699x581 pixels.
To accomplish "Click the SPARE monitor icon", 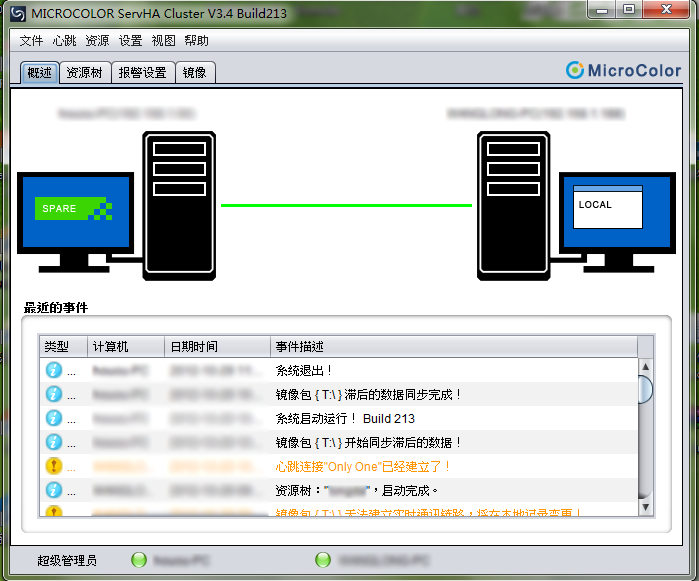I will 76,222.
